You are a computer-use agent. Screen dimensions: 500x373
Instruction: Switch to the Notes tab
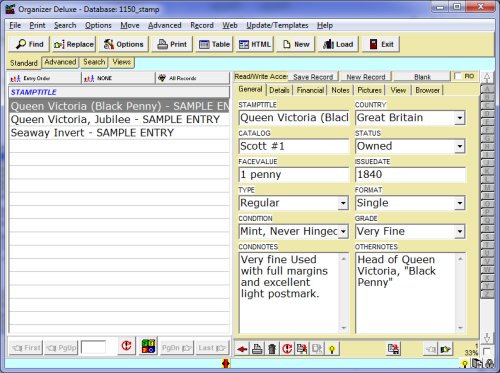pos(340,90)
